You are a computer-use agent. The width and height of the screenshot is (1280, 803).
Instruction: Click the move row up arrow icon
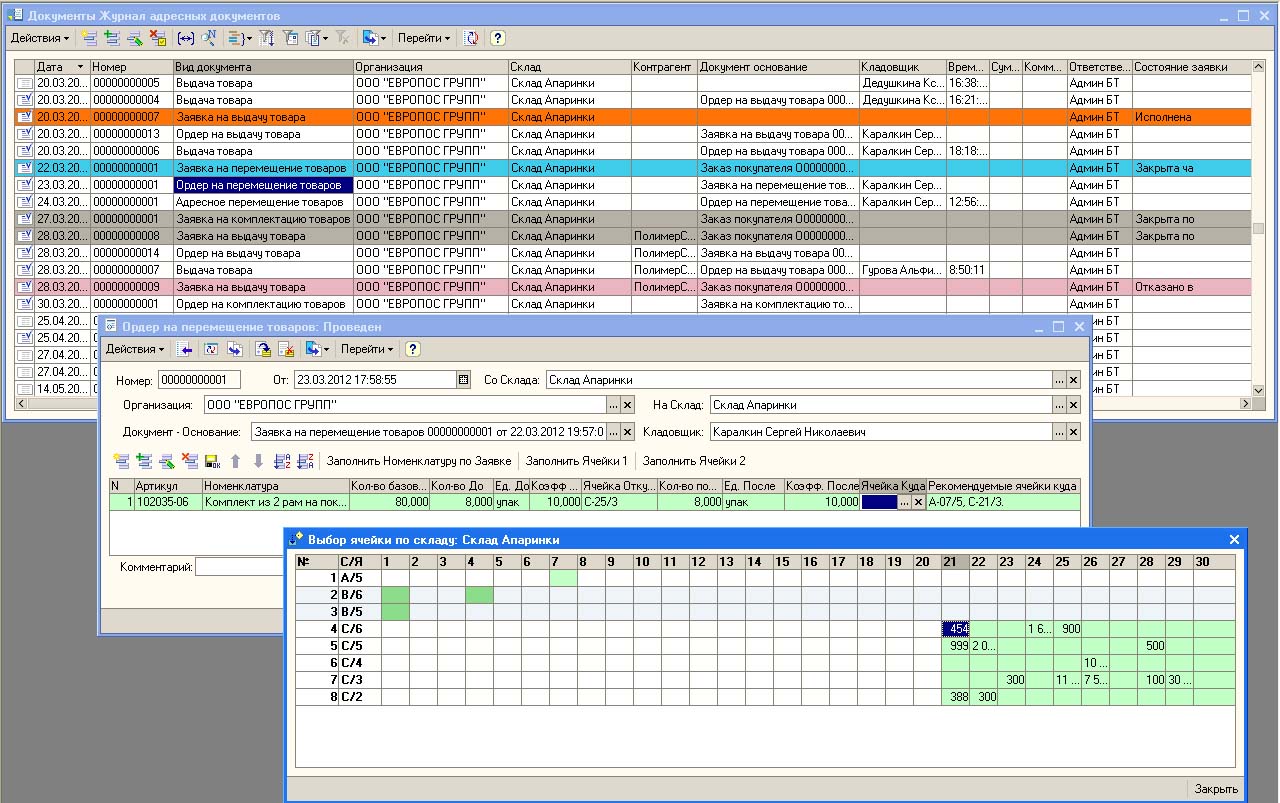pos(236,461)
